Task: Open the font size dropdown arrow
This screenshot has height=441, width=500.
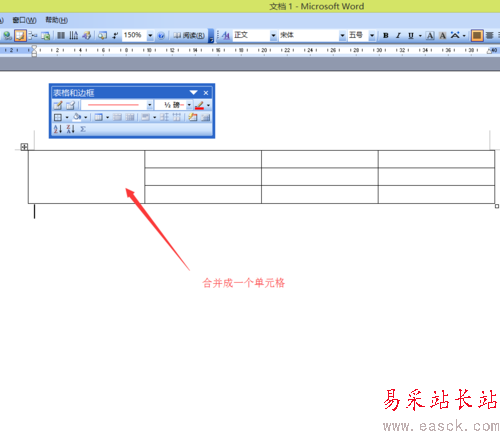Action: (372, 35)
